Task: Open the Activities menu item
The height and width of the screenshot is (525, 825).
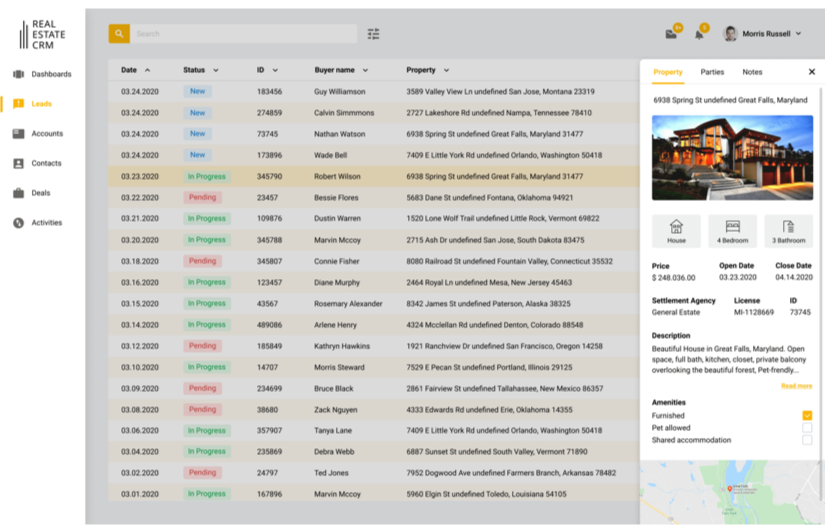Action: click(x=46, y=223)
